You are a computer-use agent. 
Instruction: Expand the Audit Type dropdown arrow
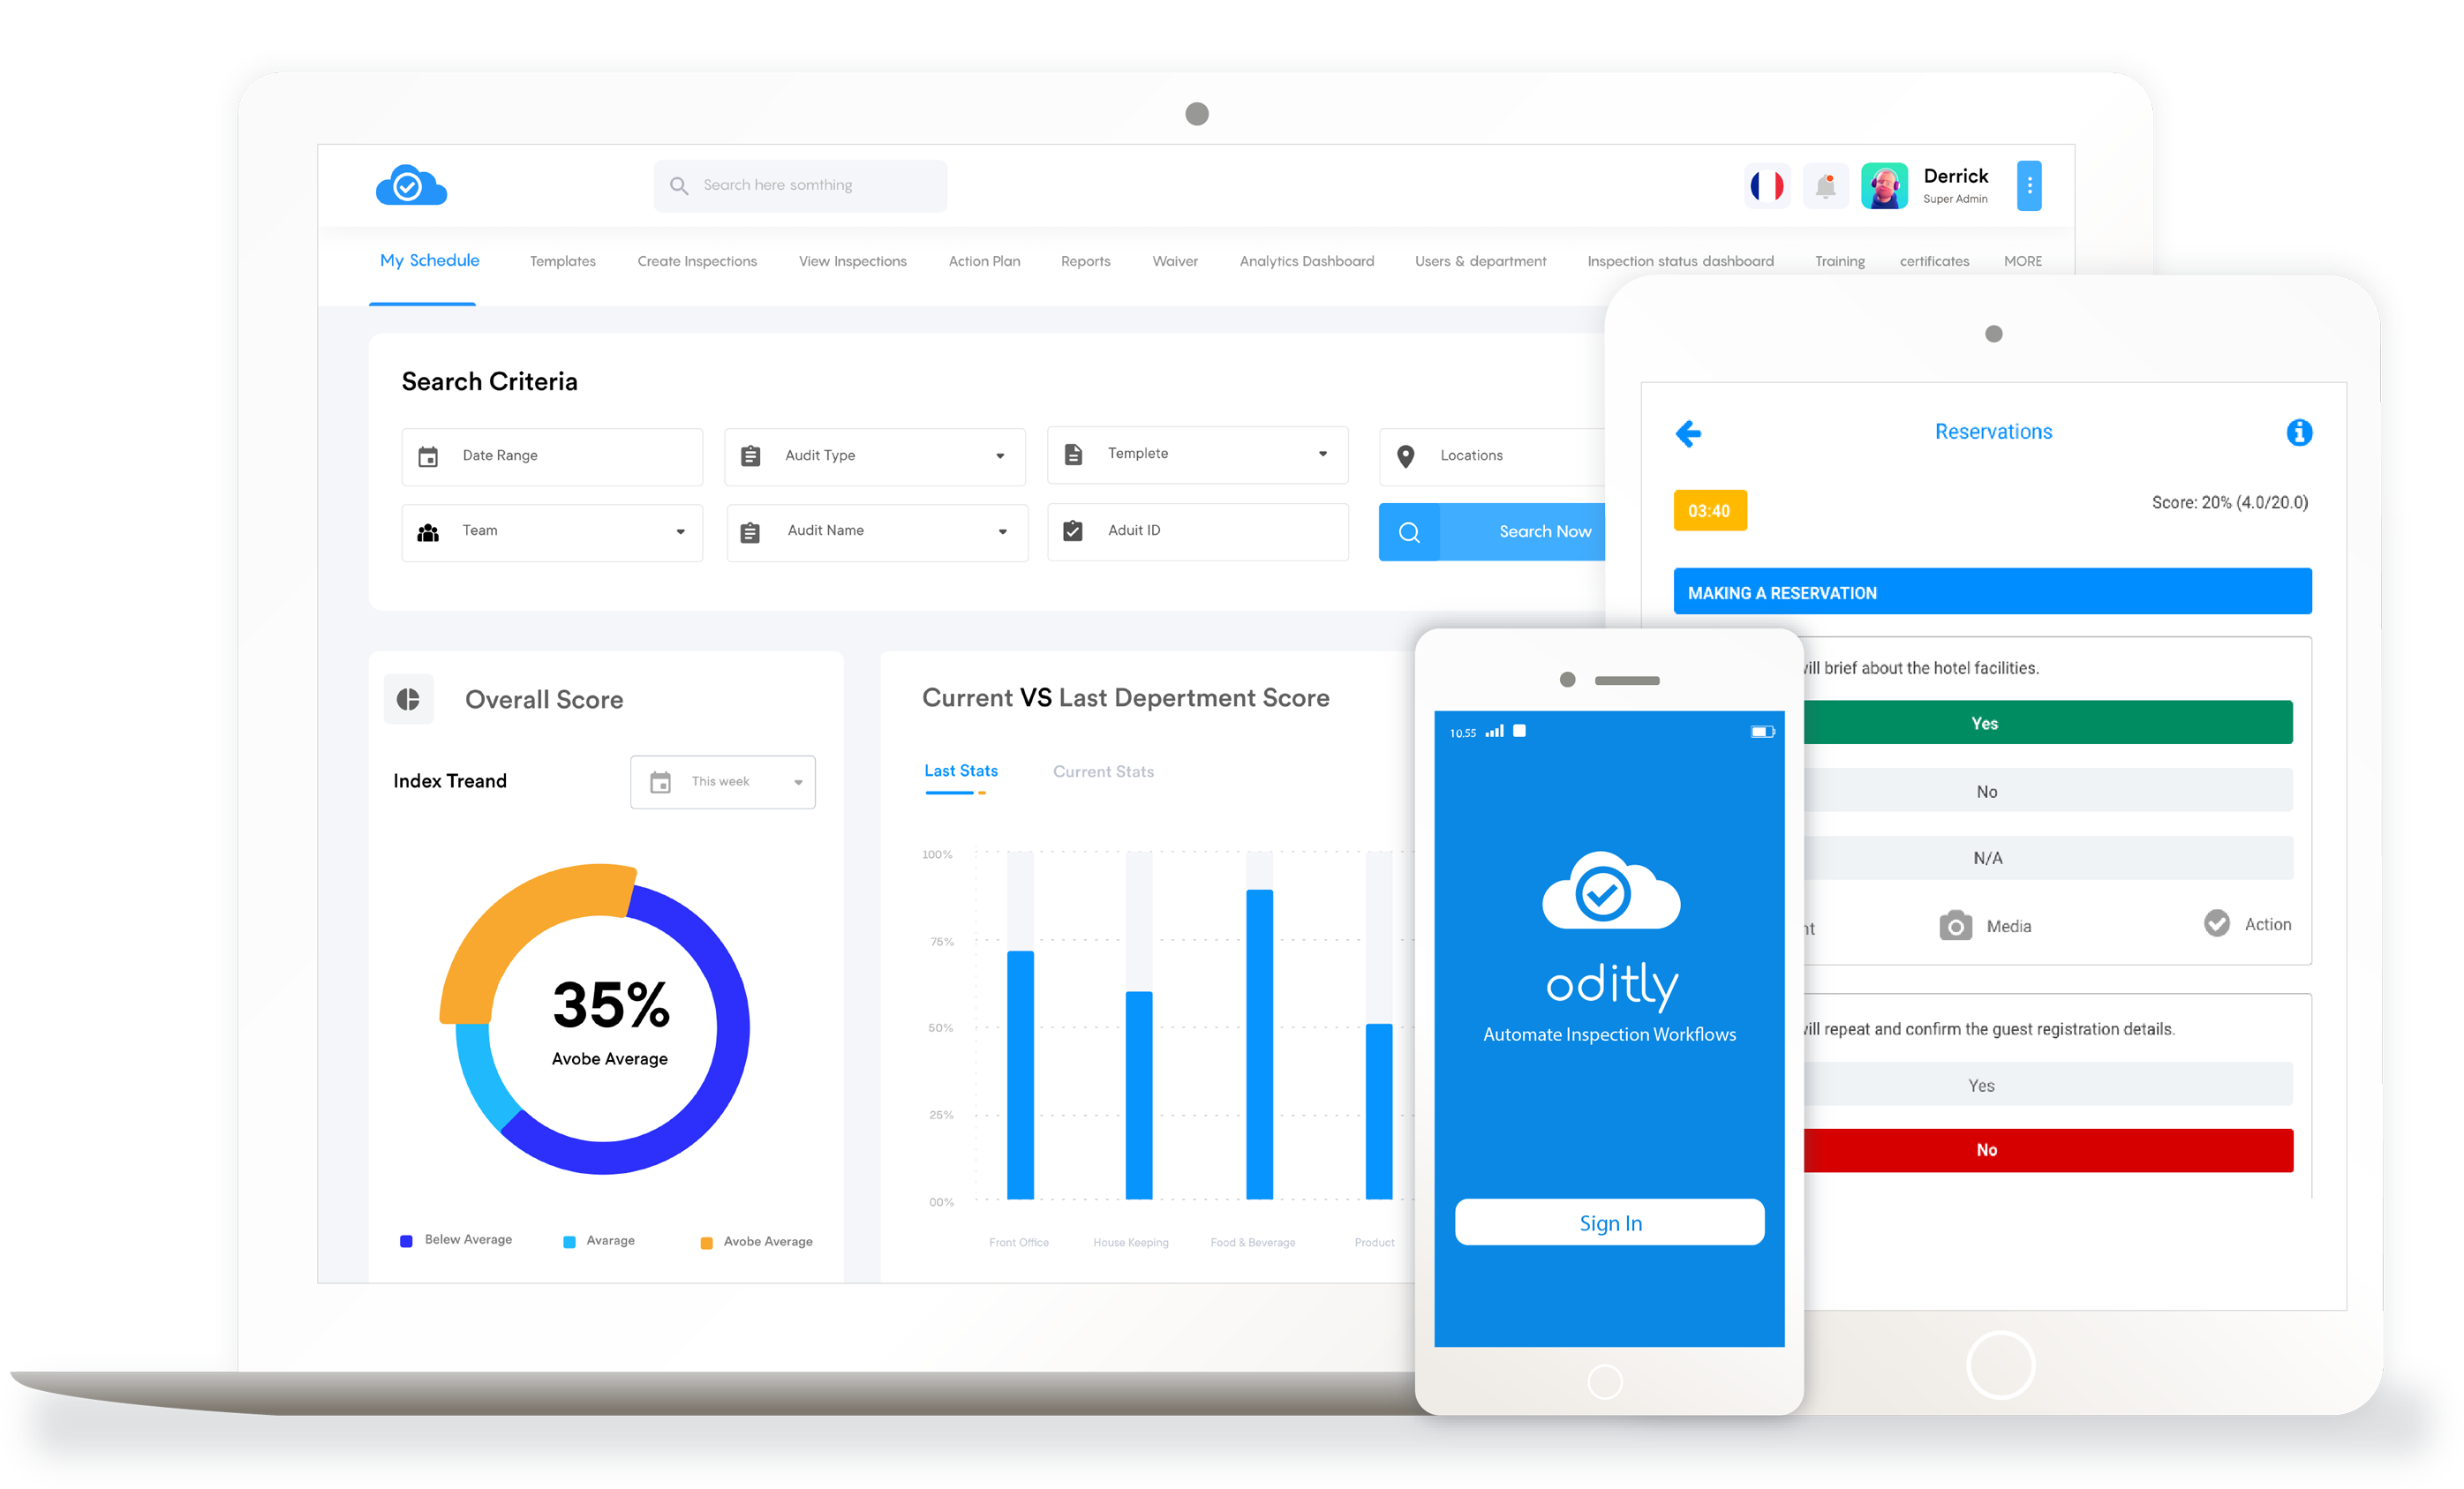point(1000,457)
